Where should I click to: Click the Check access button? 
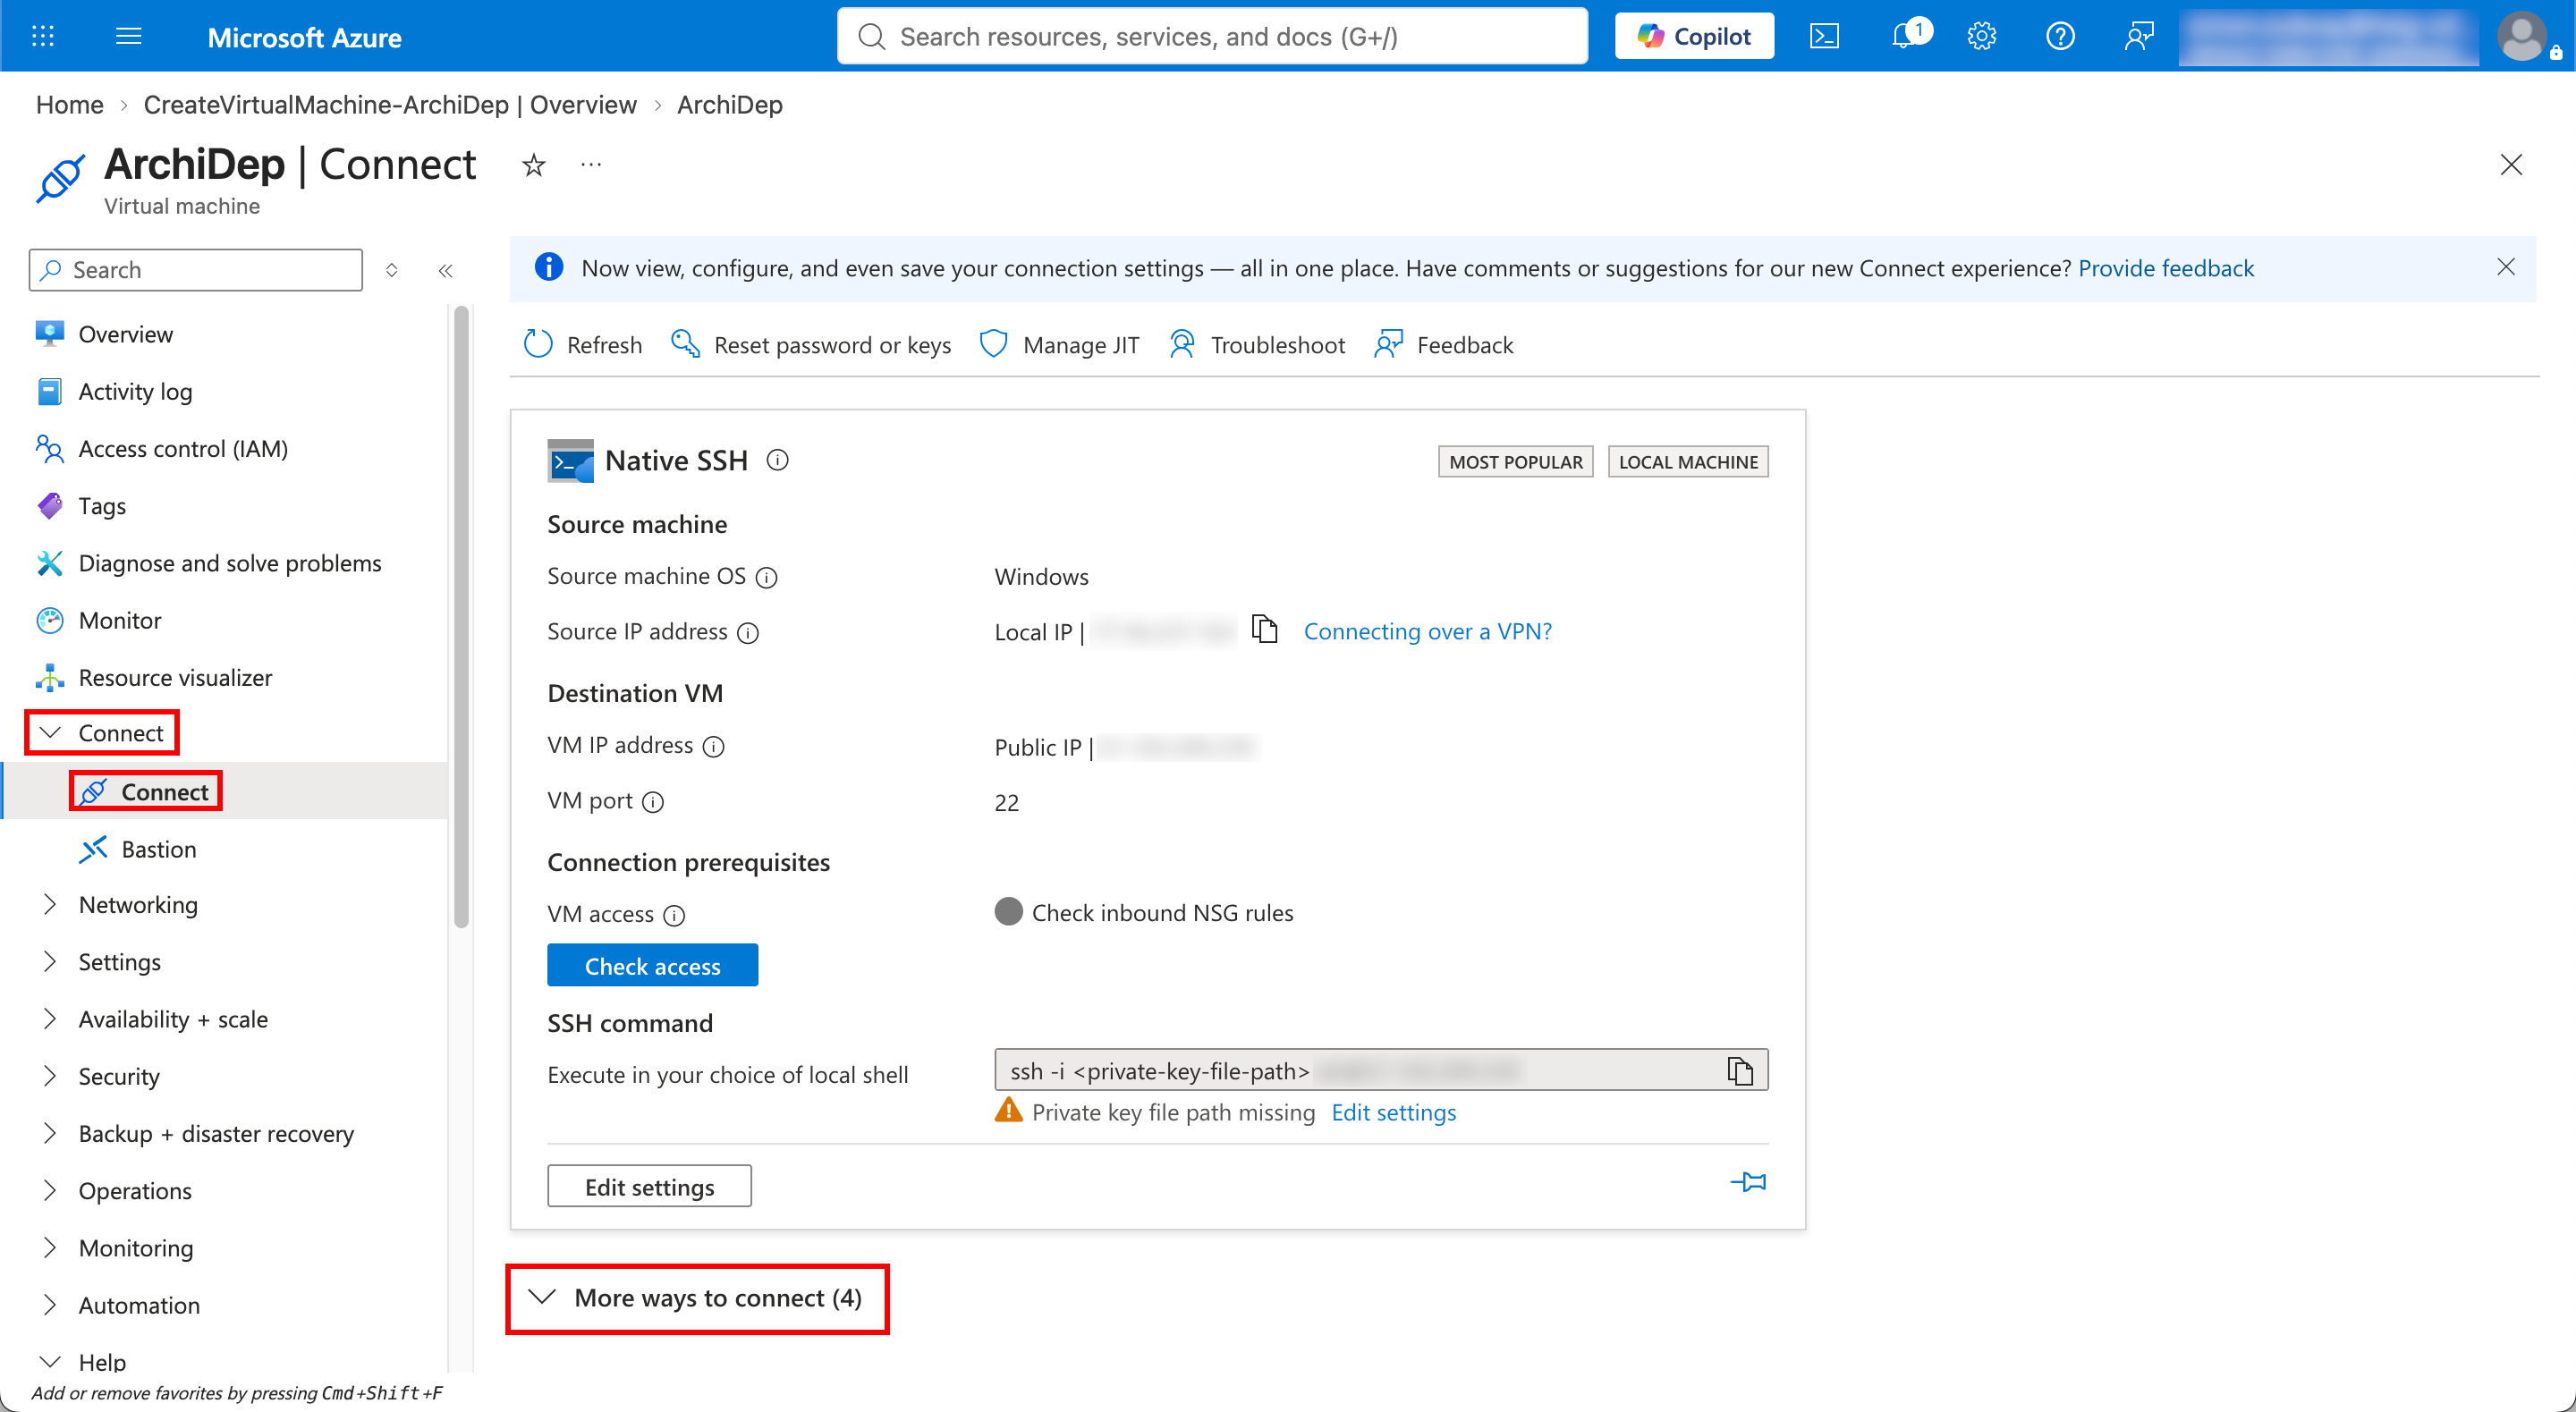pyautogui.click(x=652, y=965)
